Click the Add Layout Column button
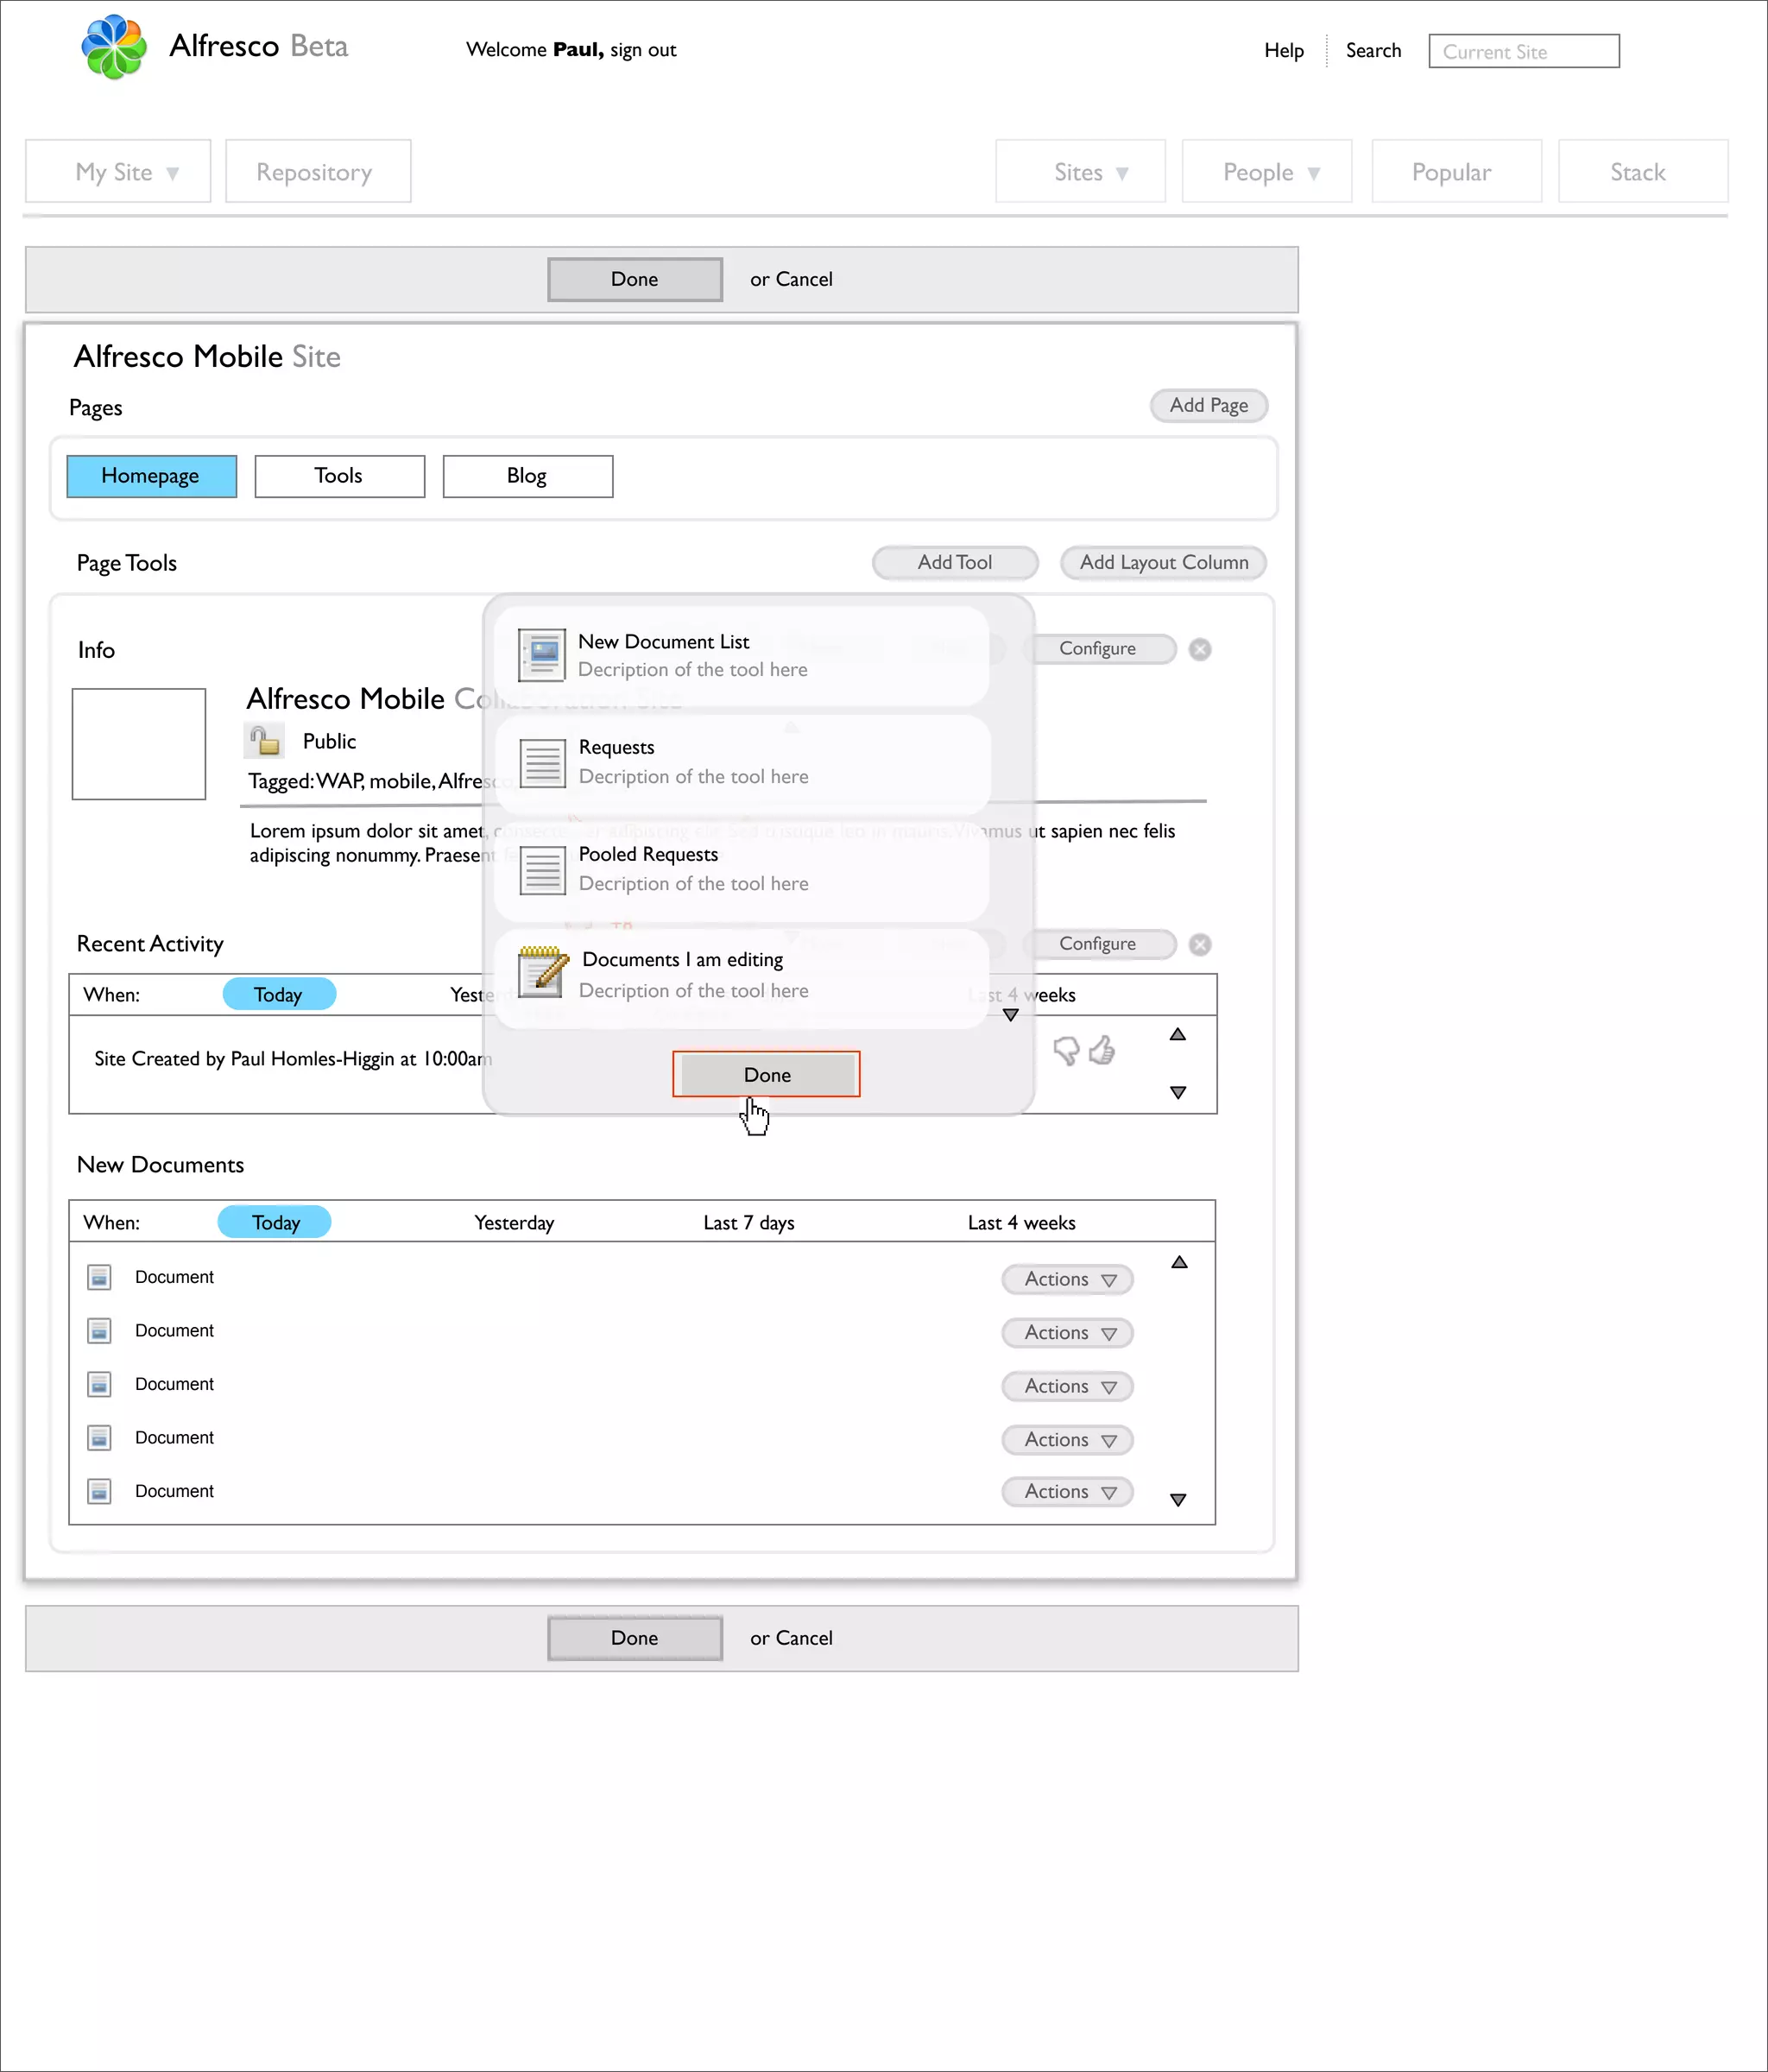The image size is (1768, 2072). 1163,563
